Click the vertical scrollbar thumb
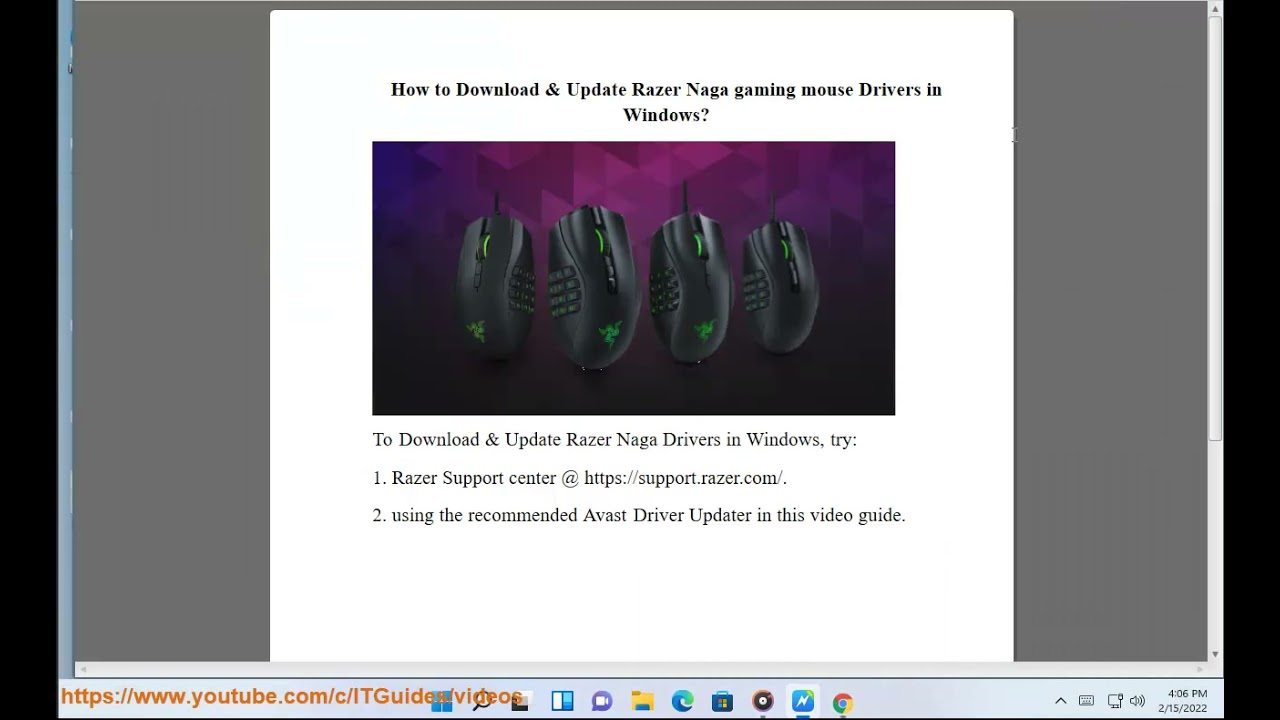 pos(1215,229)
